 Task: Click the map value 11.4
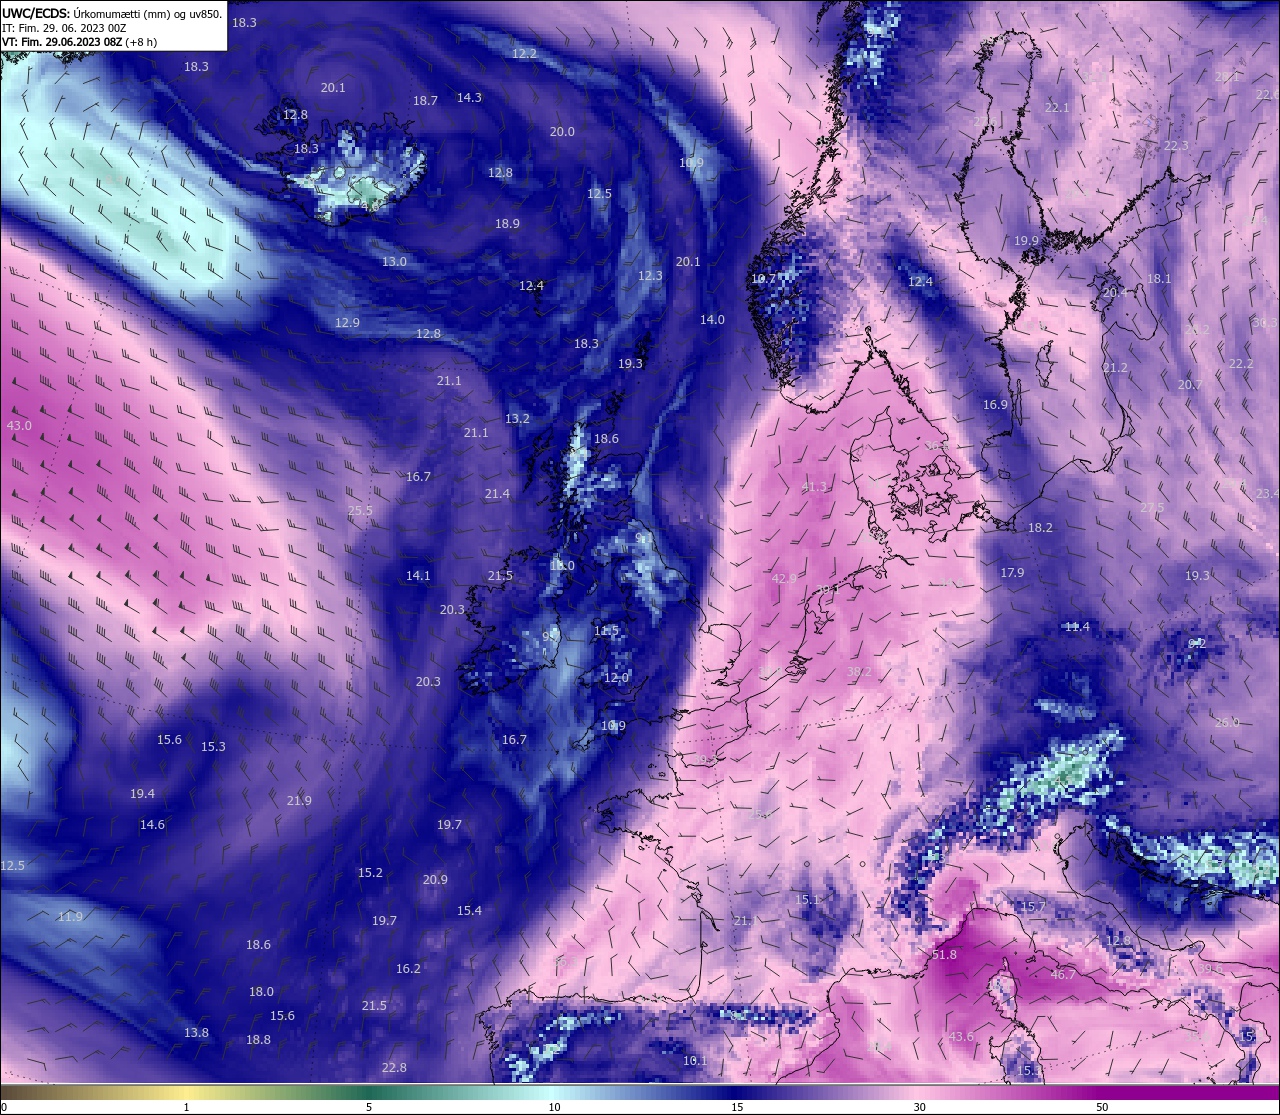tap(1077, 627)
